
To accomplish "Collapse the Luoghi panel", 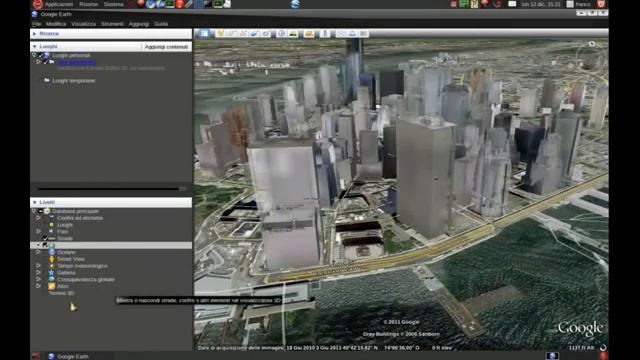I will tap(34, 47).
